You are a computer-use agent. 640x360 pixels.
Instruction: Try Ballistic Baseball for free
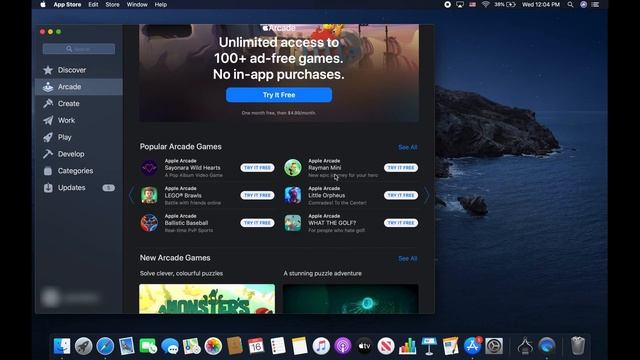(257, 223)
